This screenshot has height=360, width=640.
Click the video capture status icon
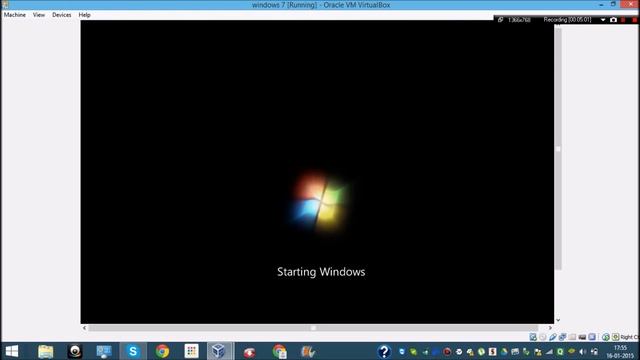582,337
